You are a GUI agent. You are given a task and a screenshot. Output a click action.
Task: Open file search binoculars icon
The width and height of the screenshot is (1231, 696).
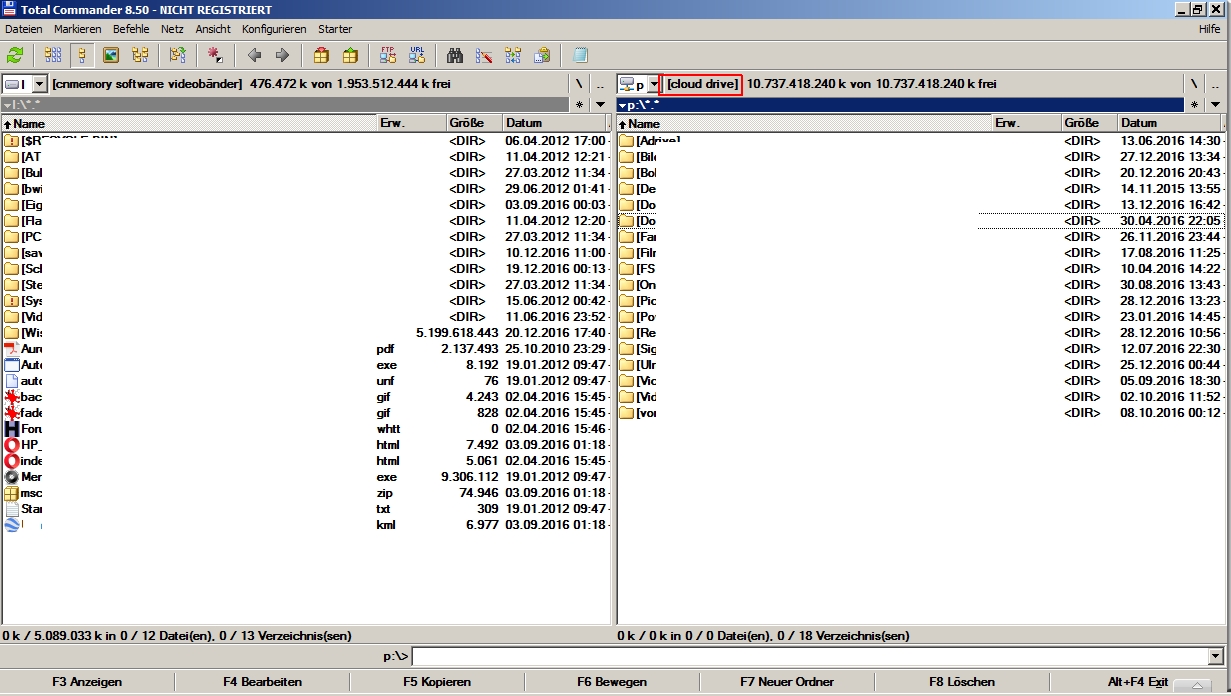(x=455, y=55)
